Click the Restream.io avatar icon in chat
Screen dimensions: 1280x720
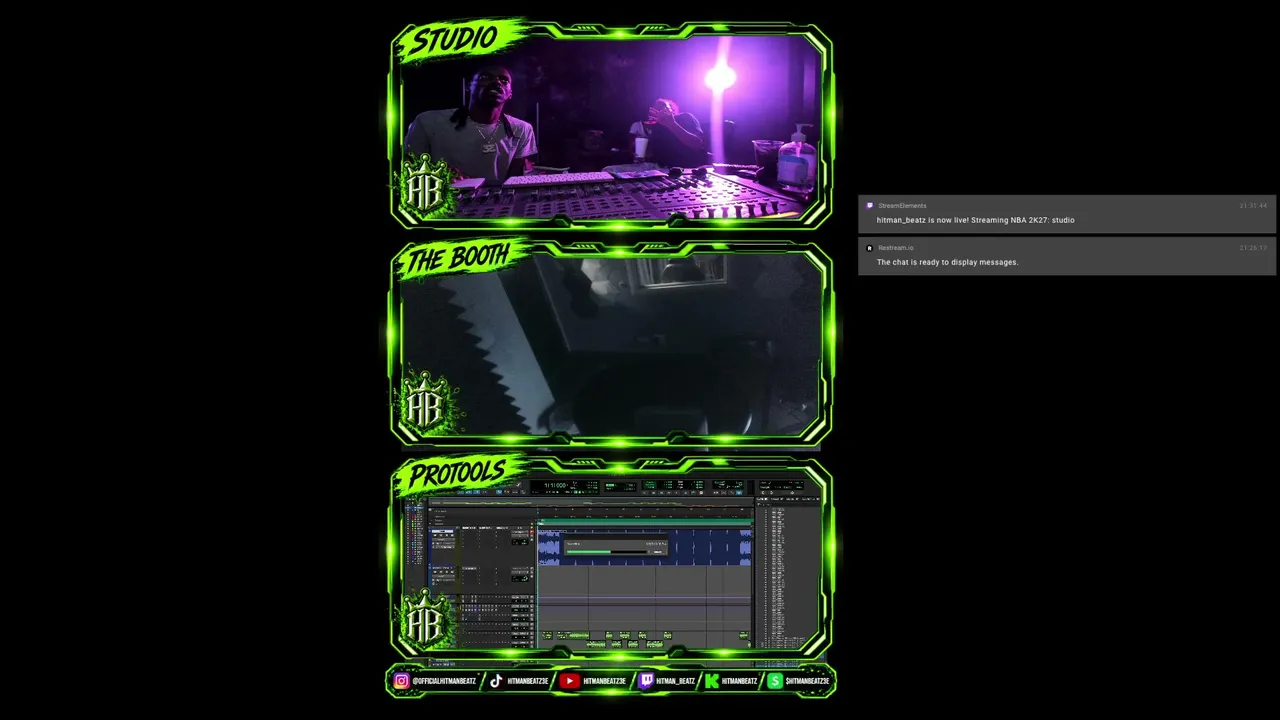pos(869,248)
